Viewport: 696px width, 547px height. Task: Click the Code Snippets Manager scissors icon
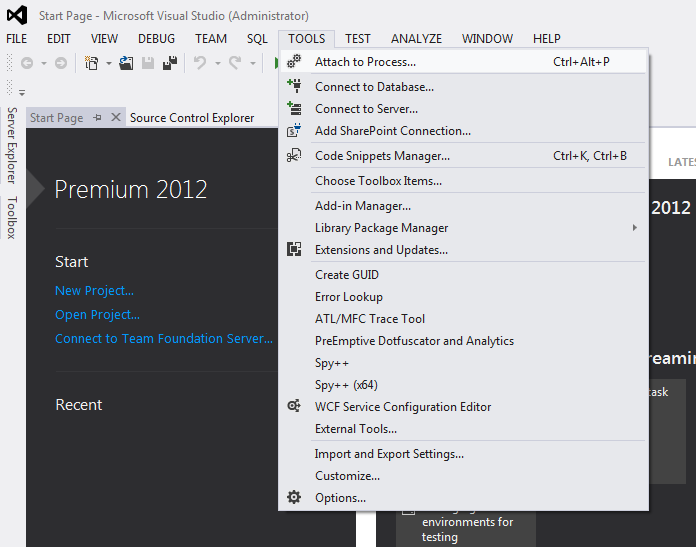pyautogui.click(x=294, y=155)
